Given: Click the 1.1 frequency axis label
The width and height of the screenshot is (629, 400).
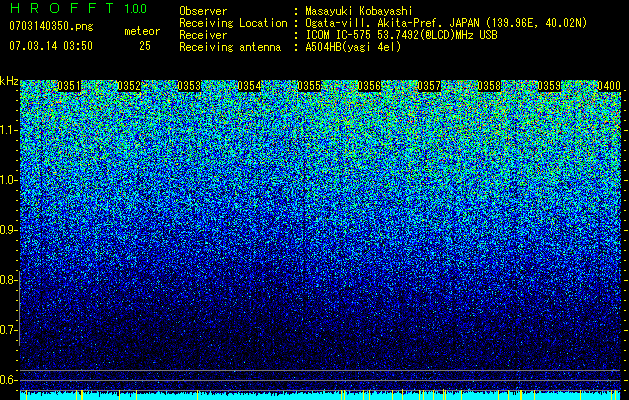Looking at the screenshot, I should [x=8, y=130].
